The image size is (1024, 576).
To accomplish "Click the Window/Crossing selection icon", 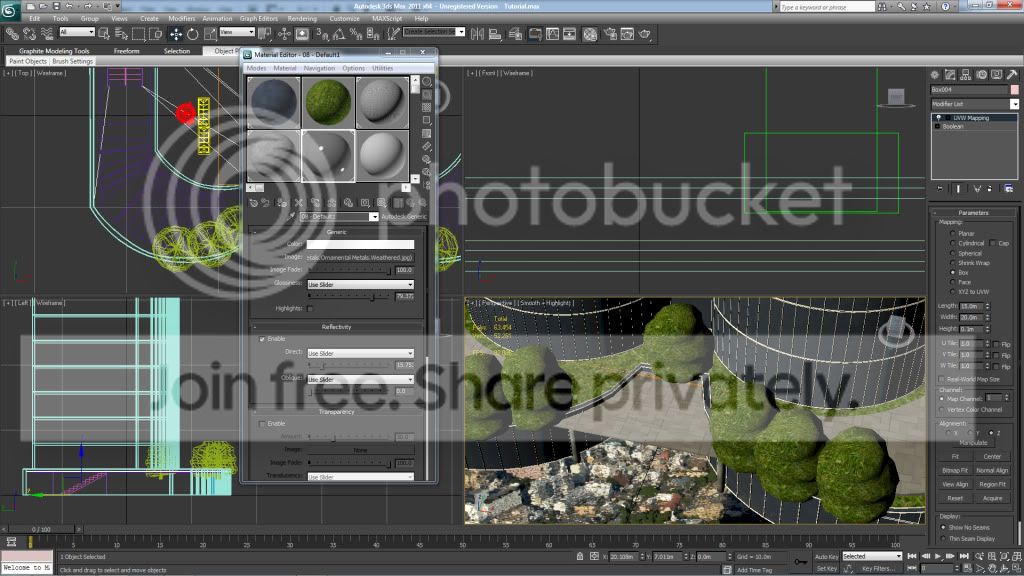I will tap(155, 33).
